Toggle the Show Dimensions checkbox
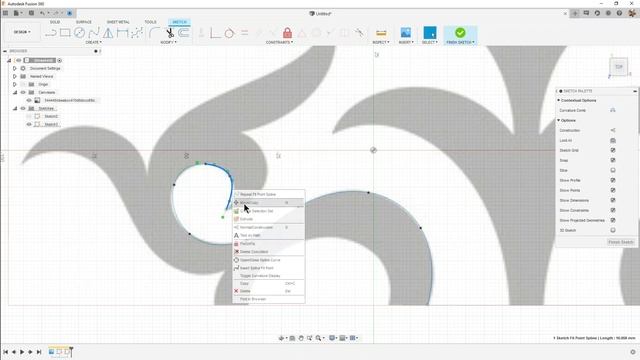This screenshot has height=360, width=640. pos(613,200)
